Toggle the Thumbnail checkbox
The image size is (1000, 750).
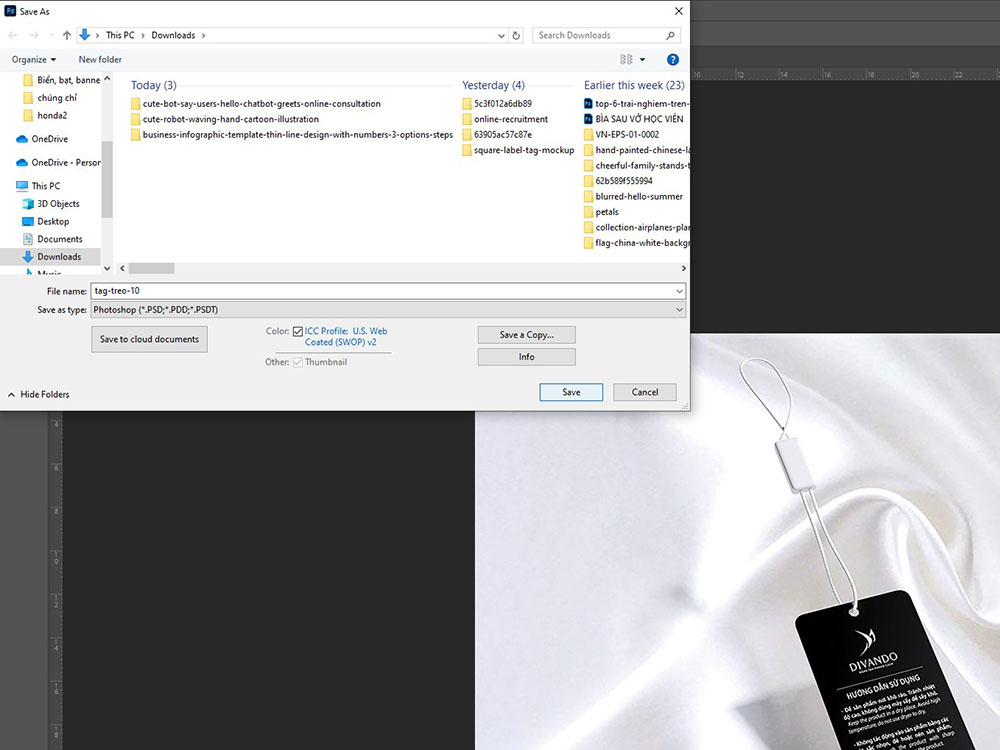297,362
